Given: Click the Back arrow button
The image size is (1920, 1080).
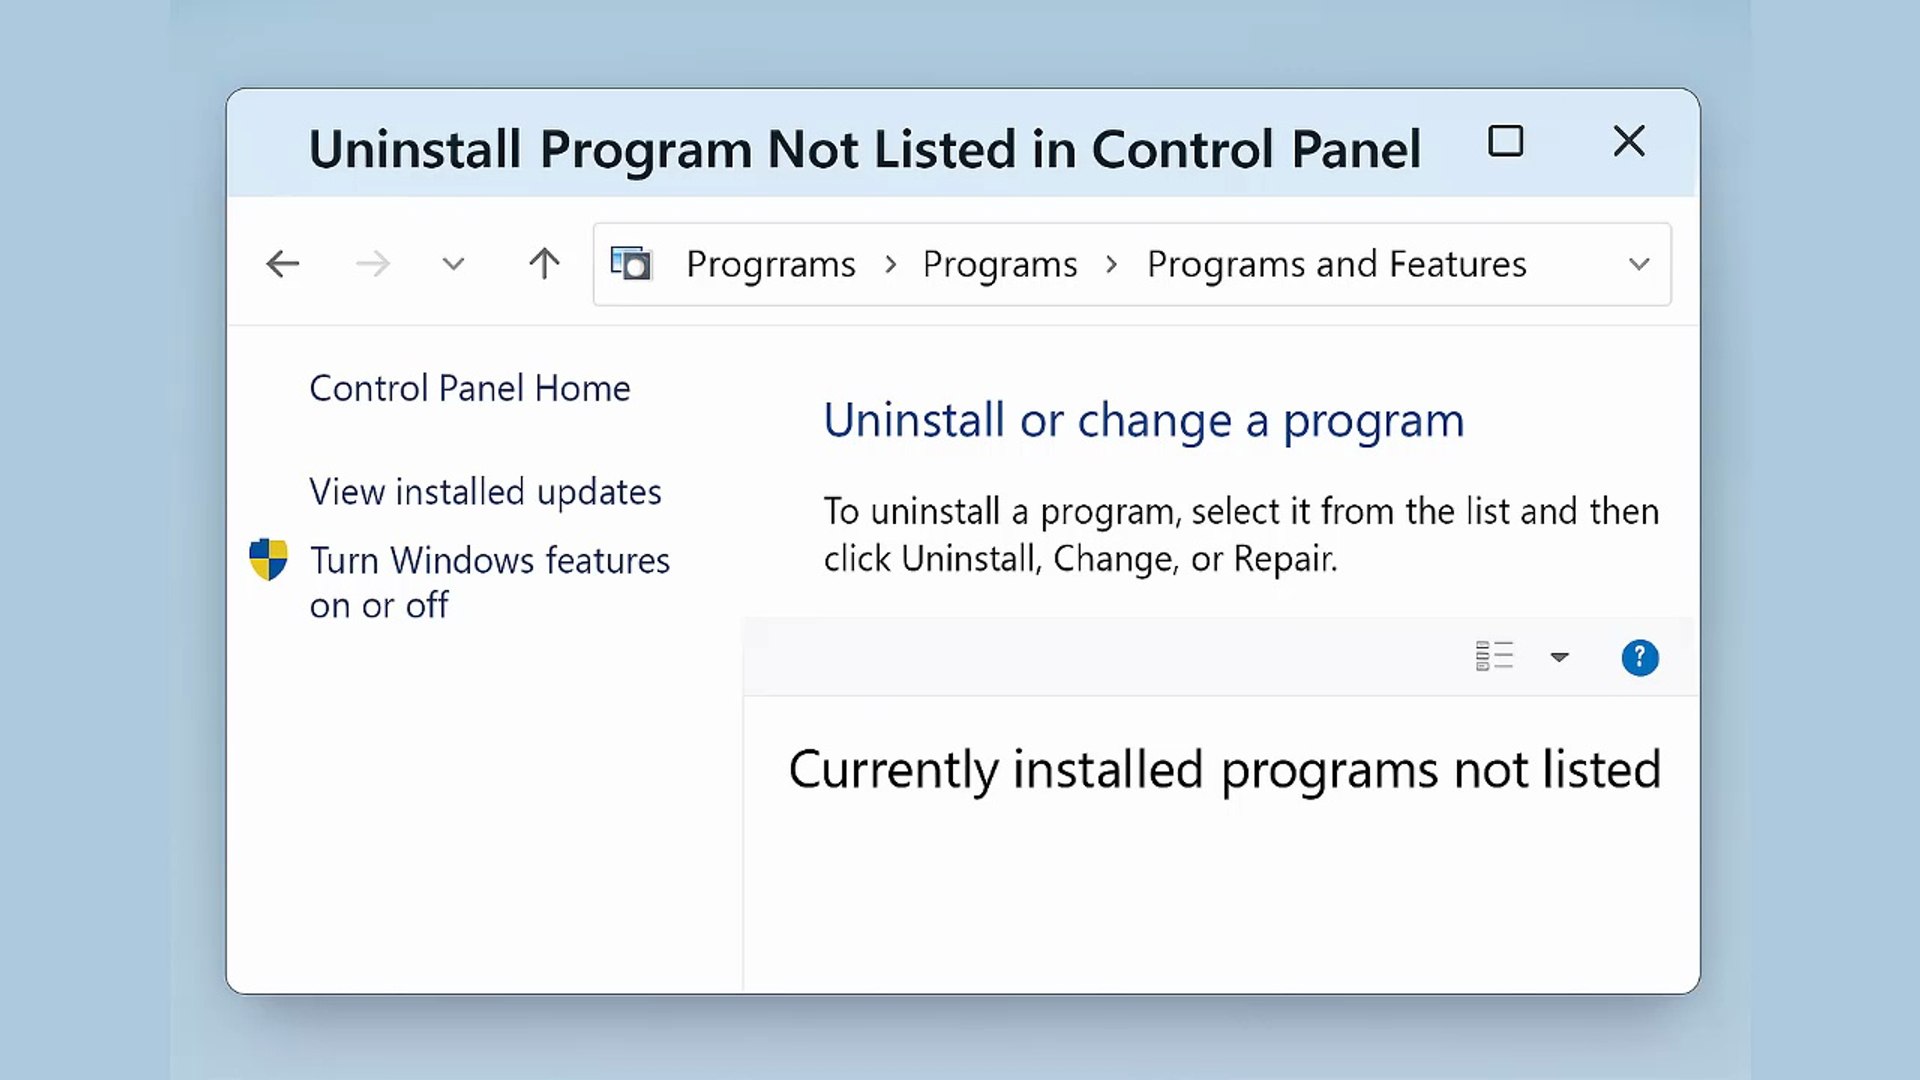Looking at the screenshot, I should (x=283, y=264).
